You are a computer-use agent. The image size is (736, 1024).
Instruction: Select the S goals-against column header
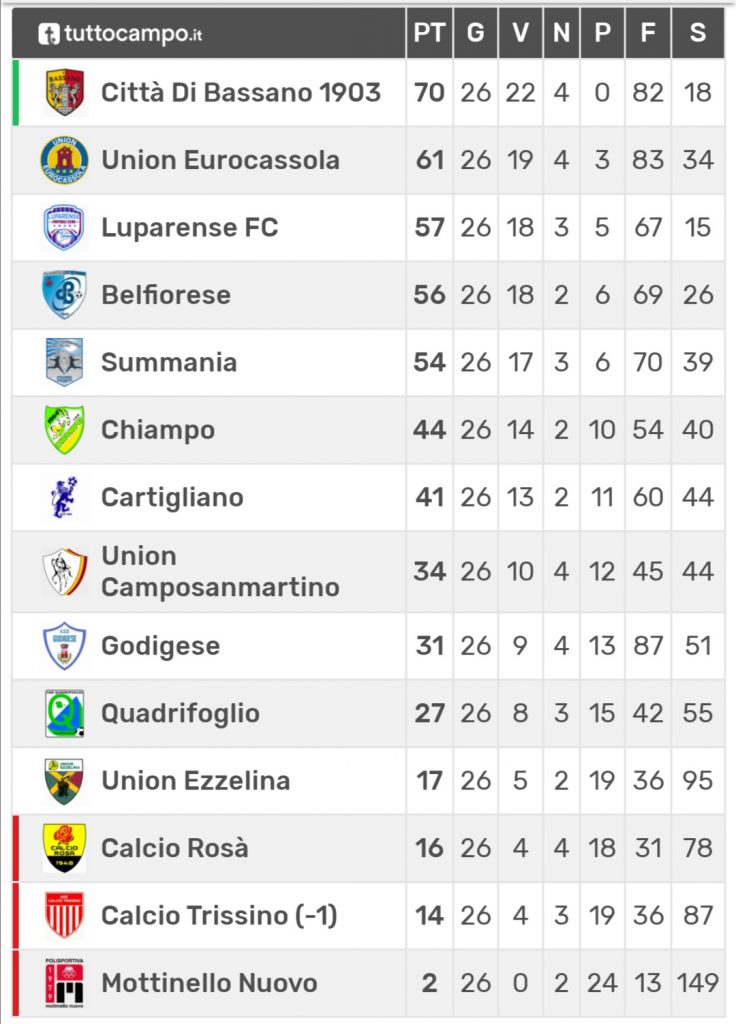click(698, 33)
